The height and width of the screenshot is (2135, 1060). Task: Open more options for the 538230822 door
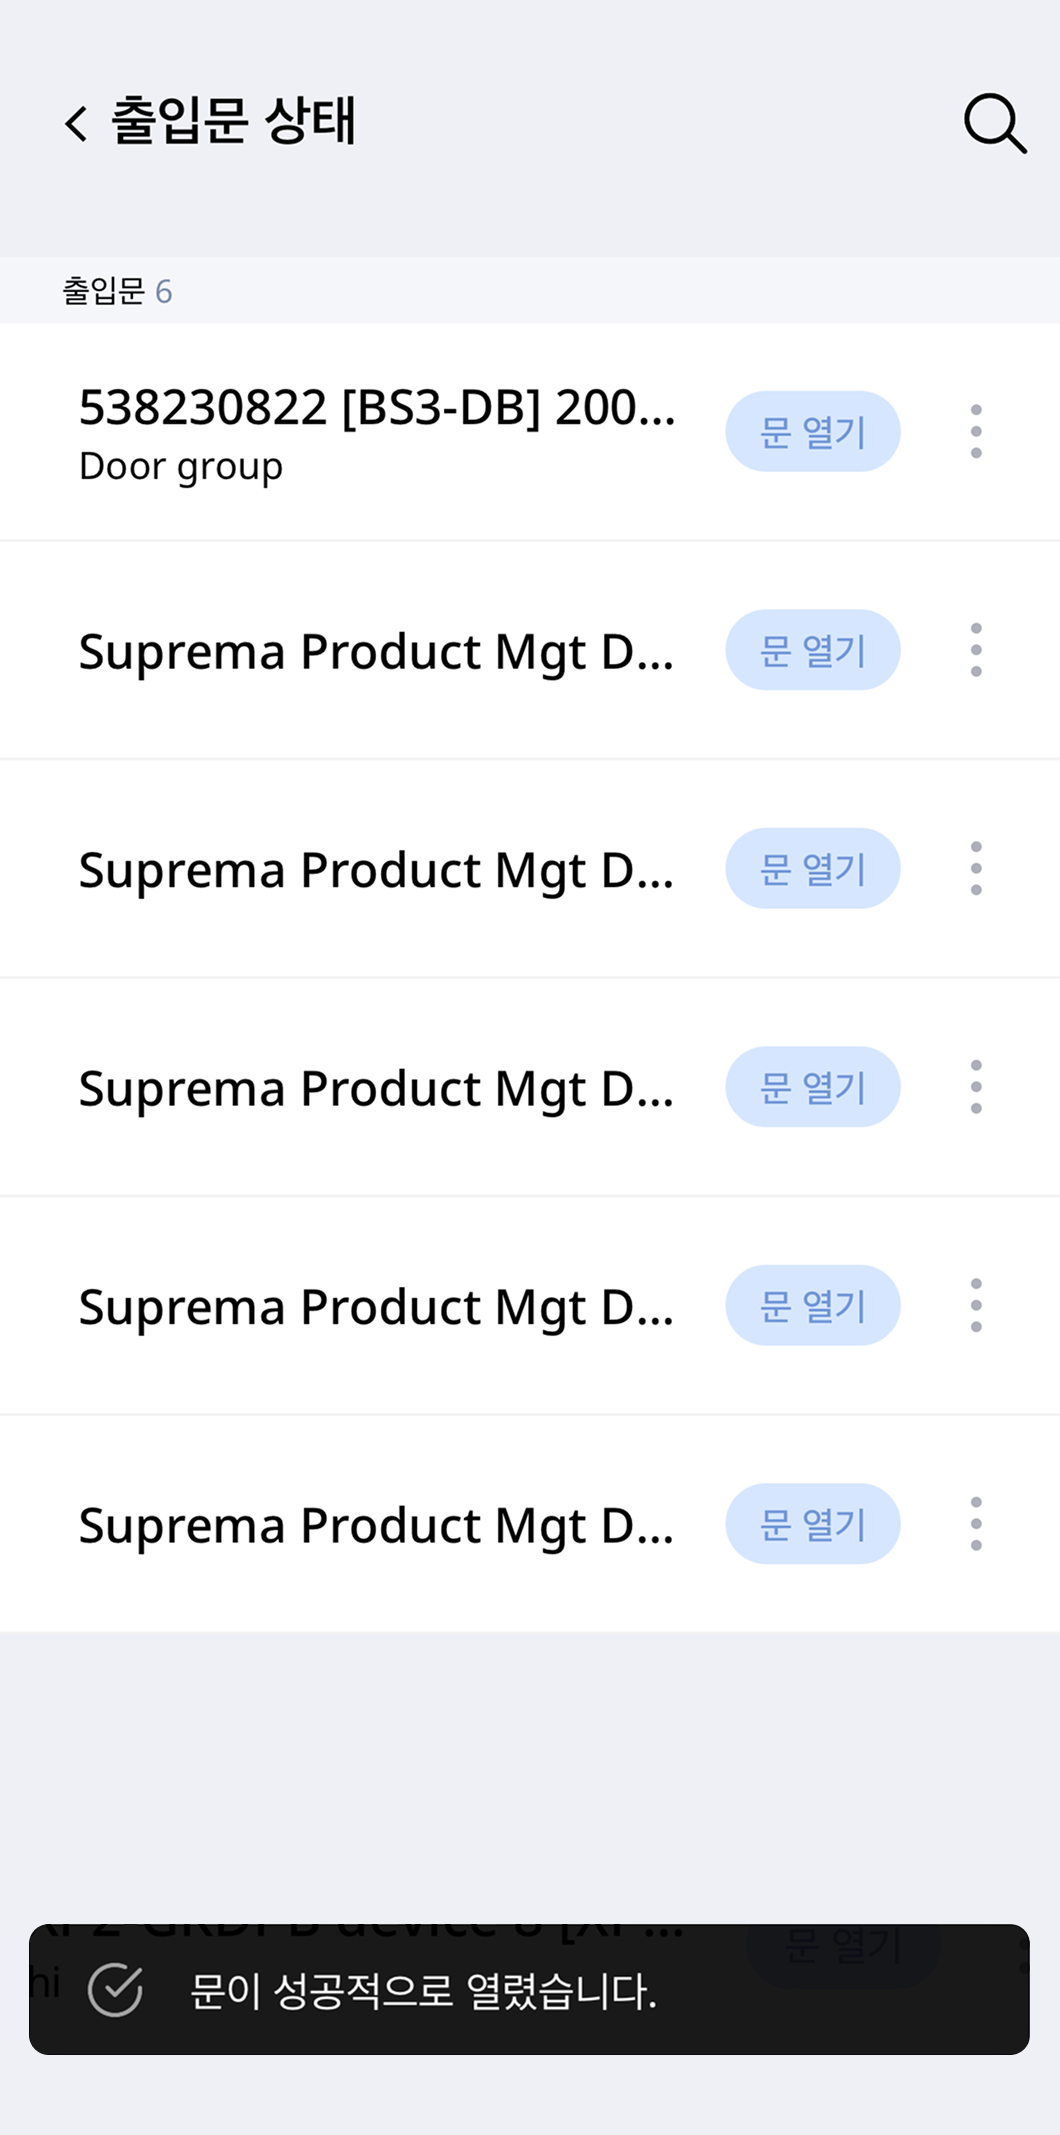point(976,432)
